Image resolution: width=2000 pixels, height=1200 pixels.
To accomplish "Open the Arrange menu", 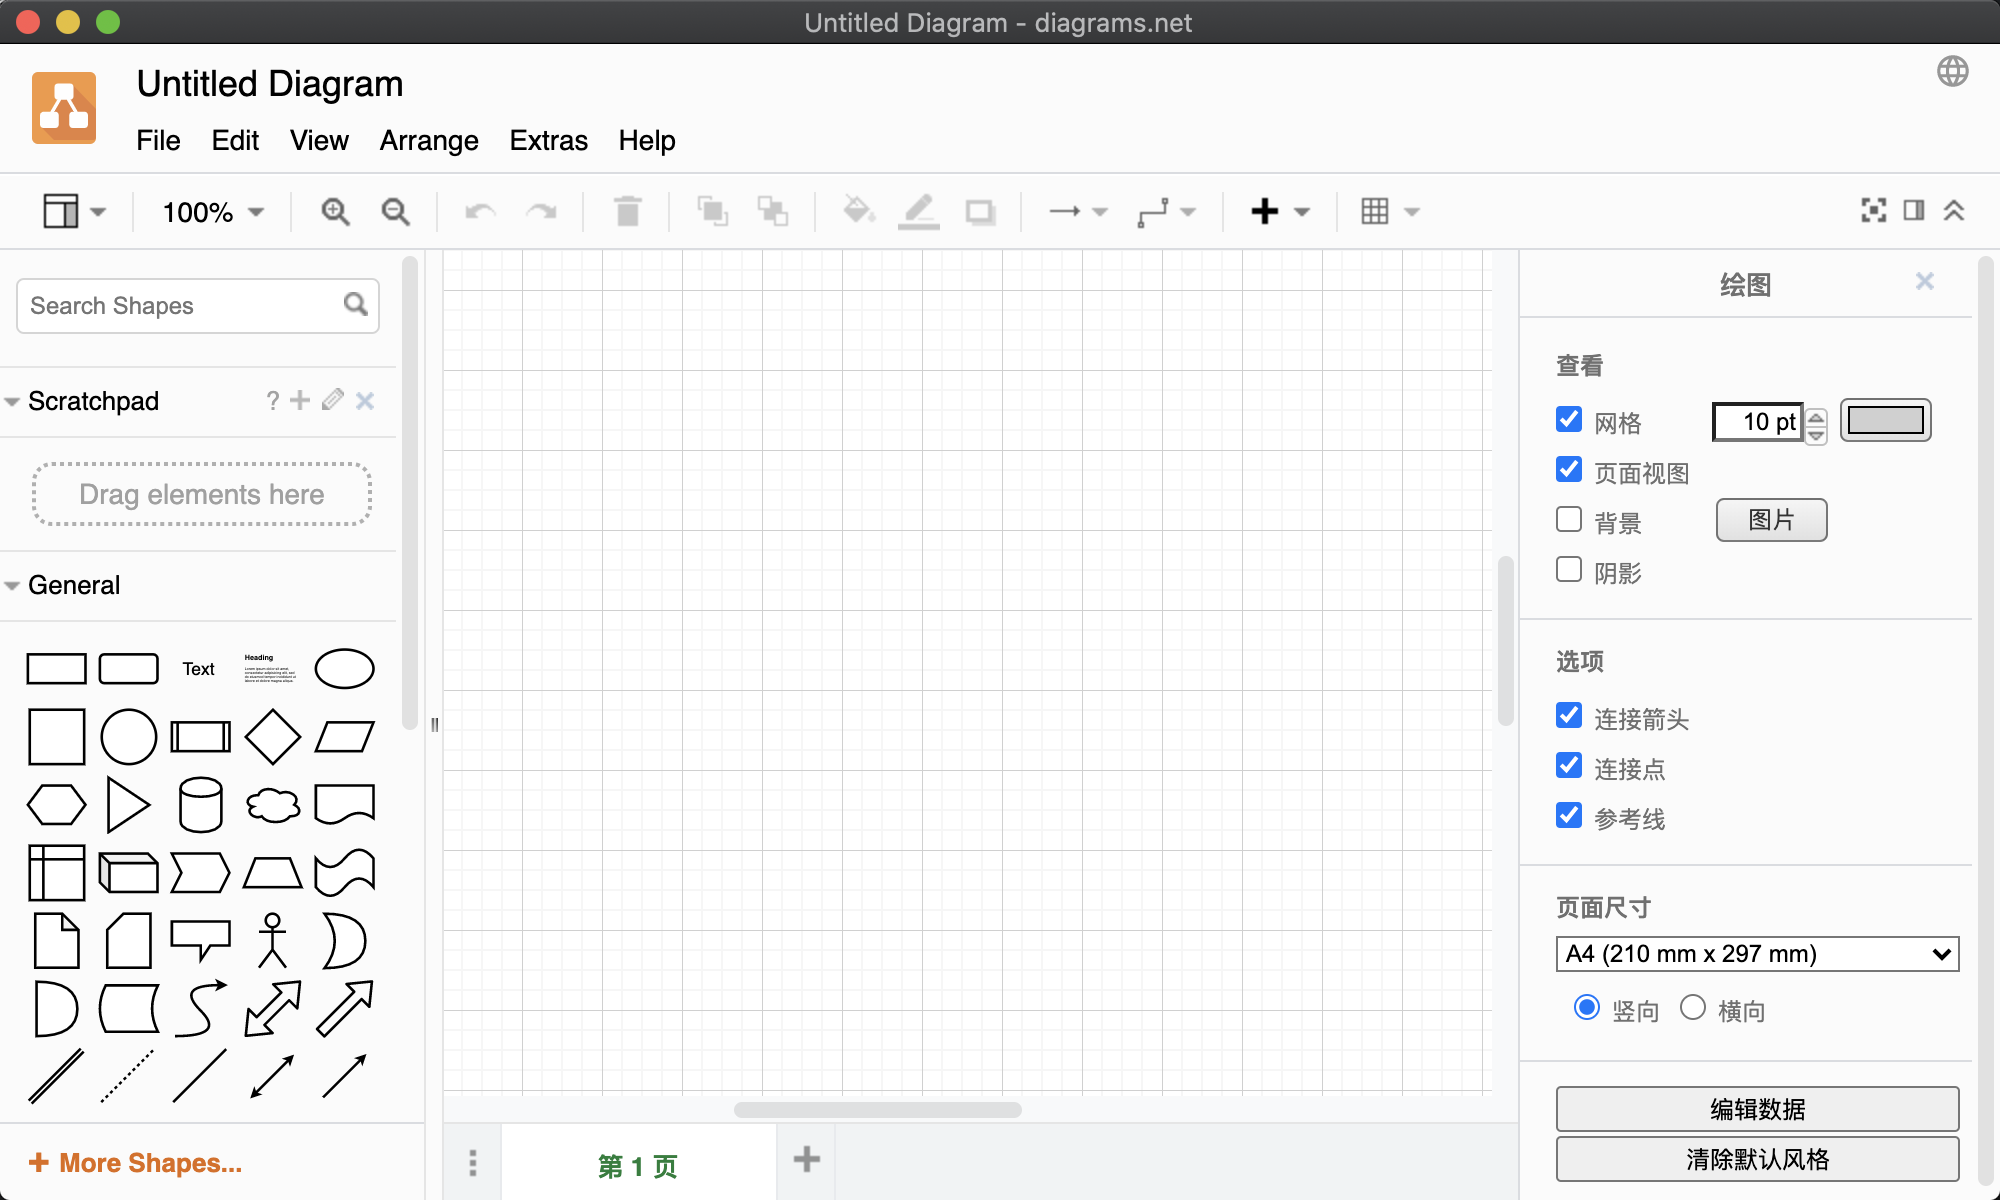I will [x=428, y=141].
